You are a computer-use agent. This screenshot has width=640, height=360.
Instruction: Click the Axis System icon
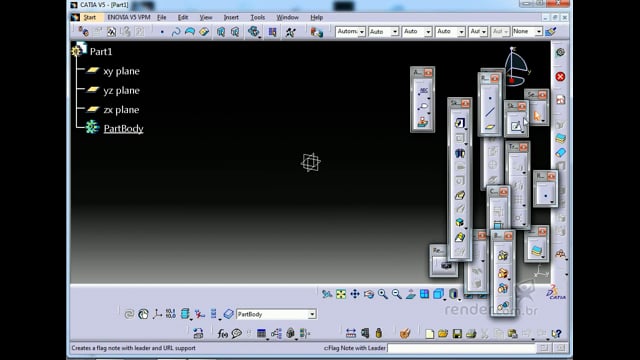click(x=157, y=314)
